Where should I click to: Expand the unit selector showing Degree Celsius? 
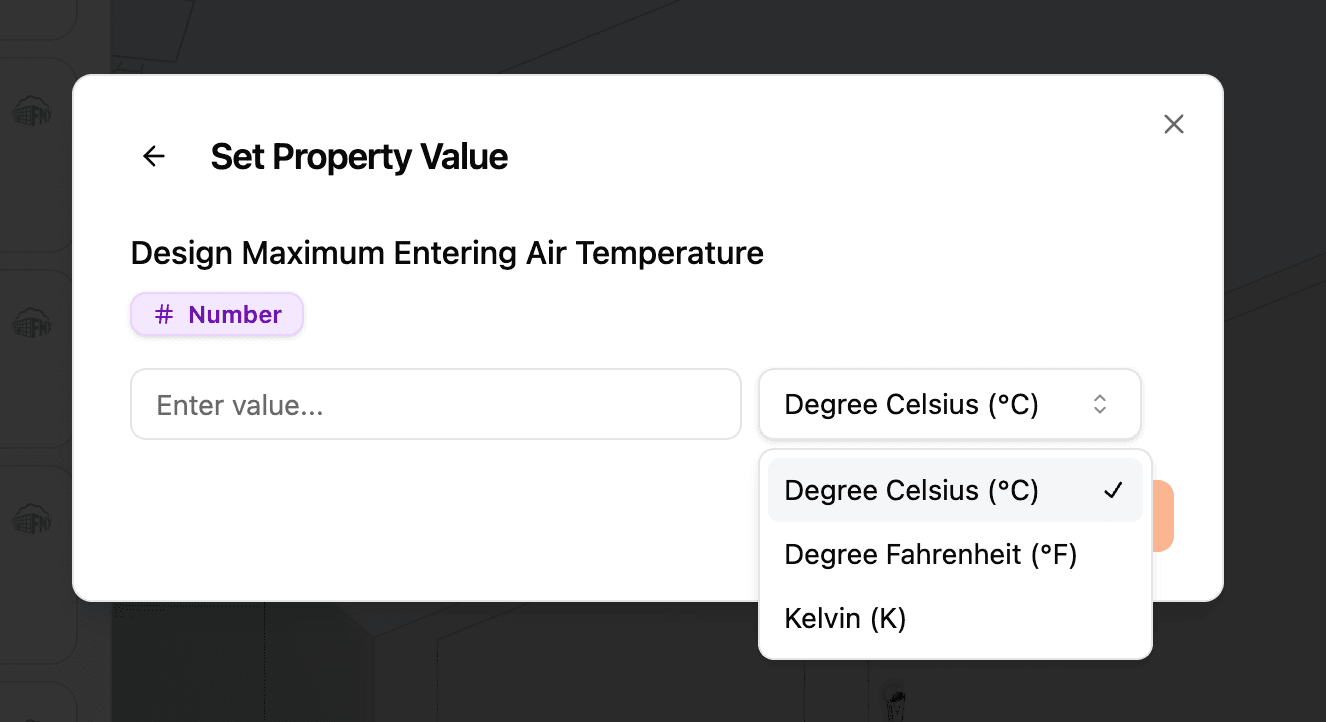(949, 404)
